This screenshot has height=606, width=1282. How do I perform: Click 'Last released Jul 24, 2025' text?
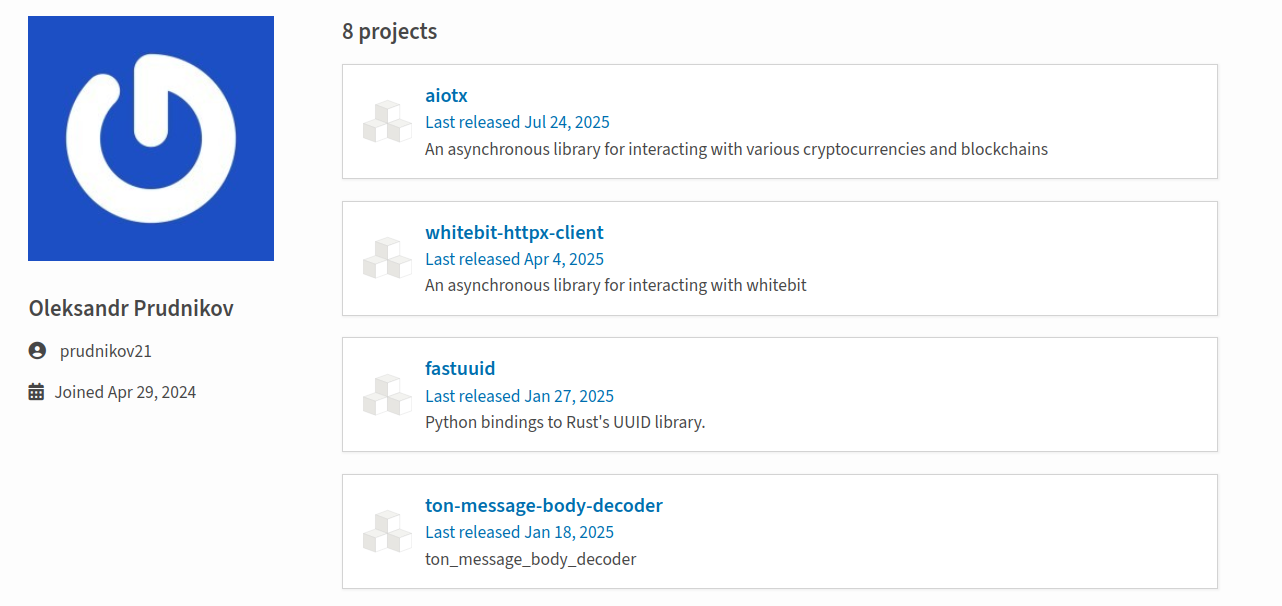pyautogui.click(x=517, y=122)
